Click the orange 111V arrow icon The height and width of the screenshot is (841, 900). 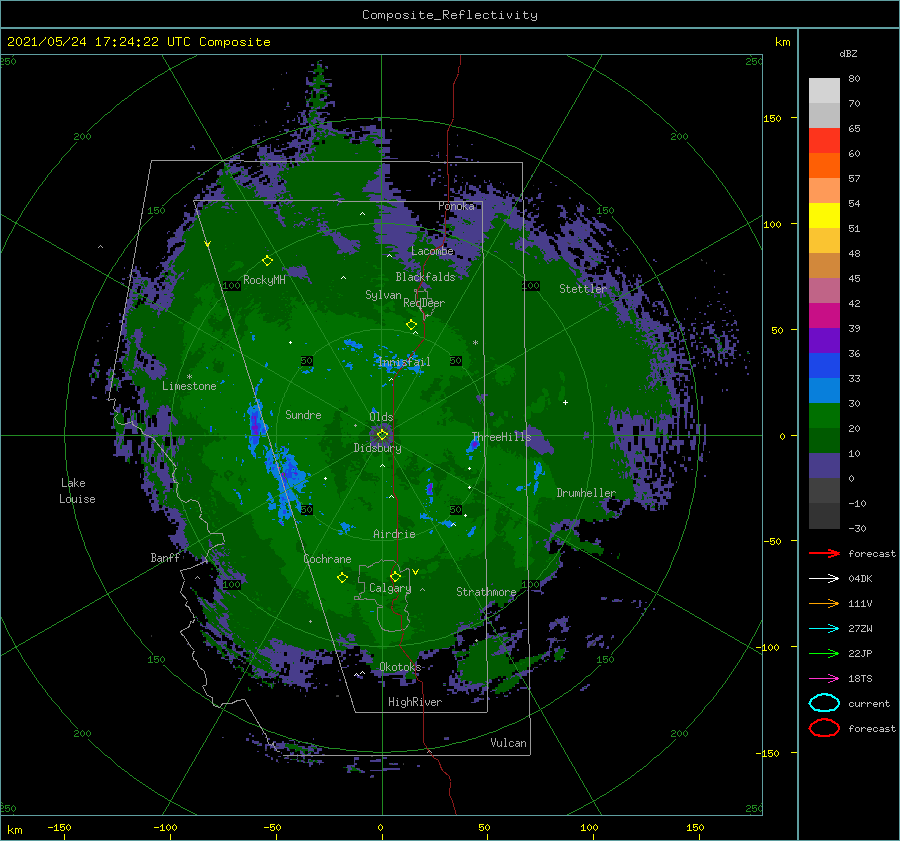[824, 603]
